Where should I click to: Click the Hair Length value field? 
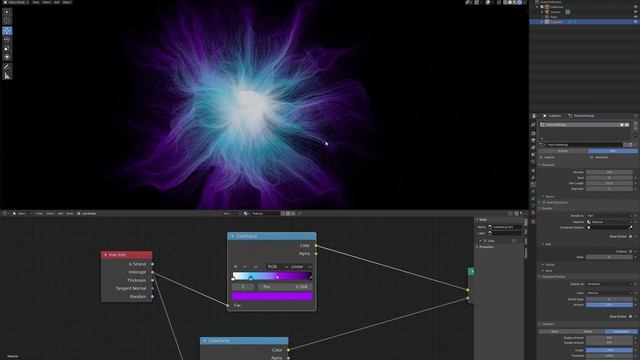609,183
